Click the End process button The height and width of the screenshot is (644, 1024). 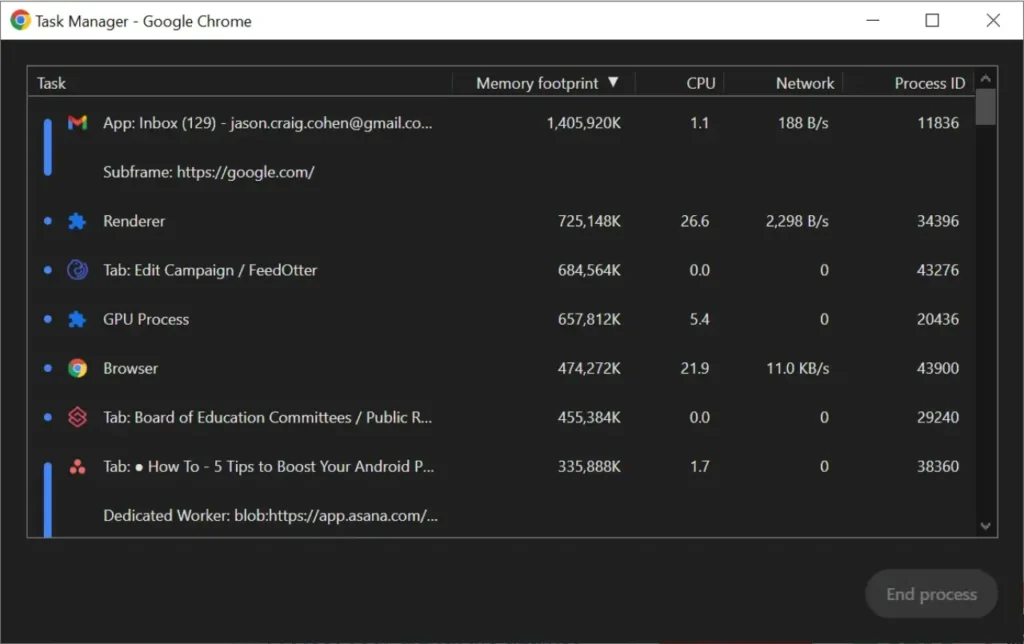coord(931,594)
